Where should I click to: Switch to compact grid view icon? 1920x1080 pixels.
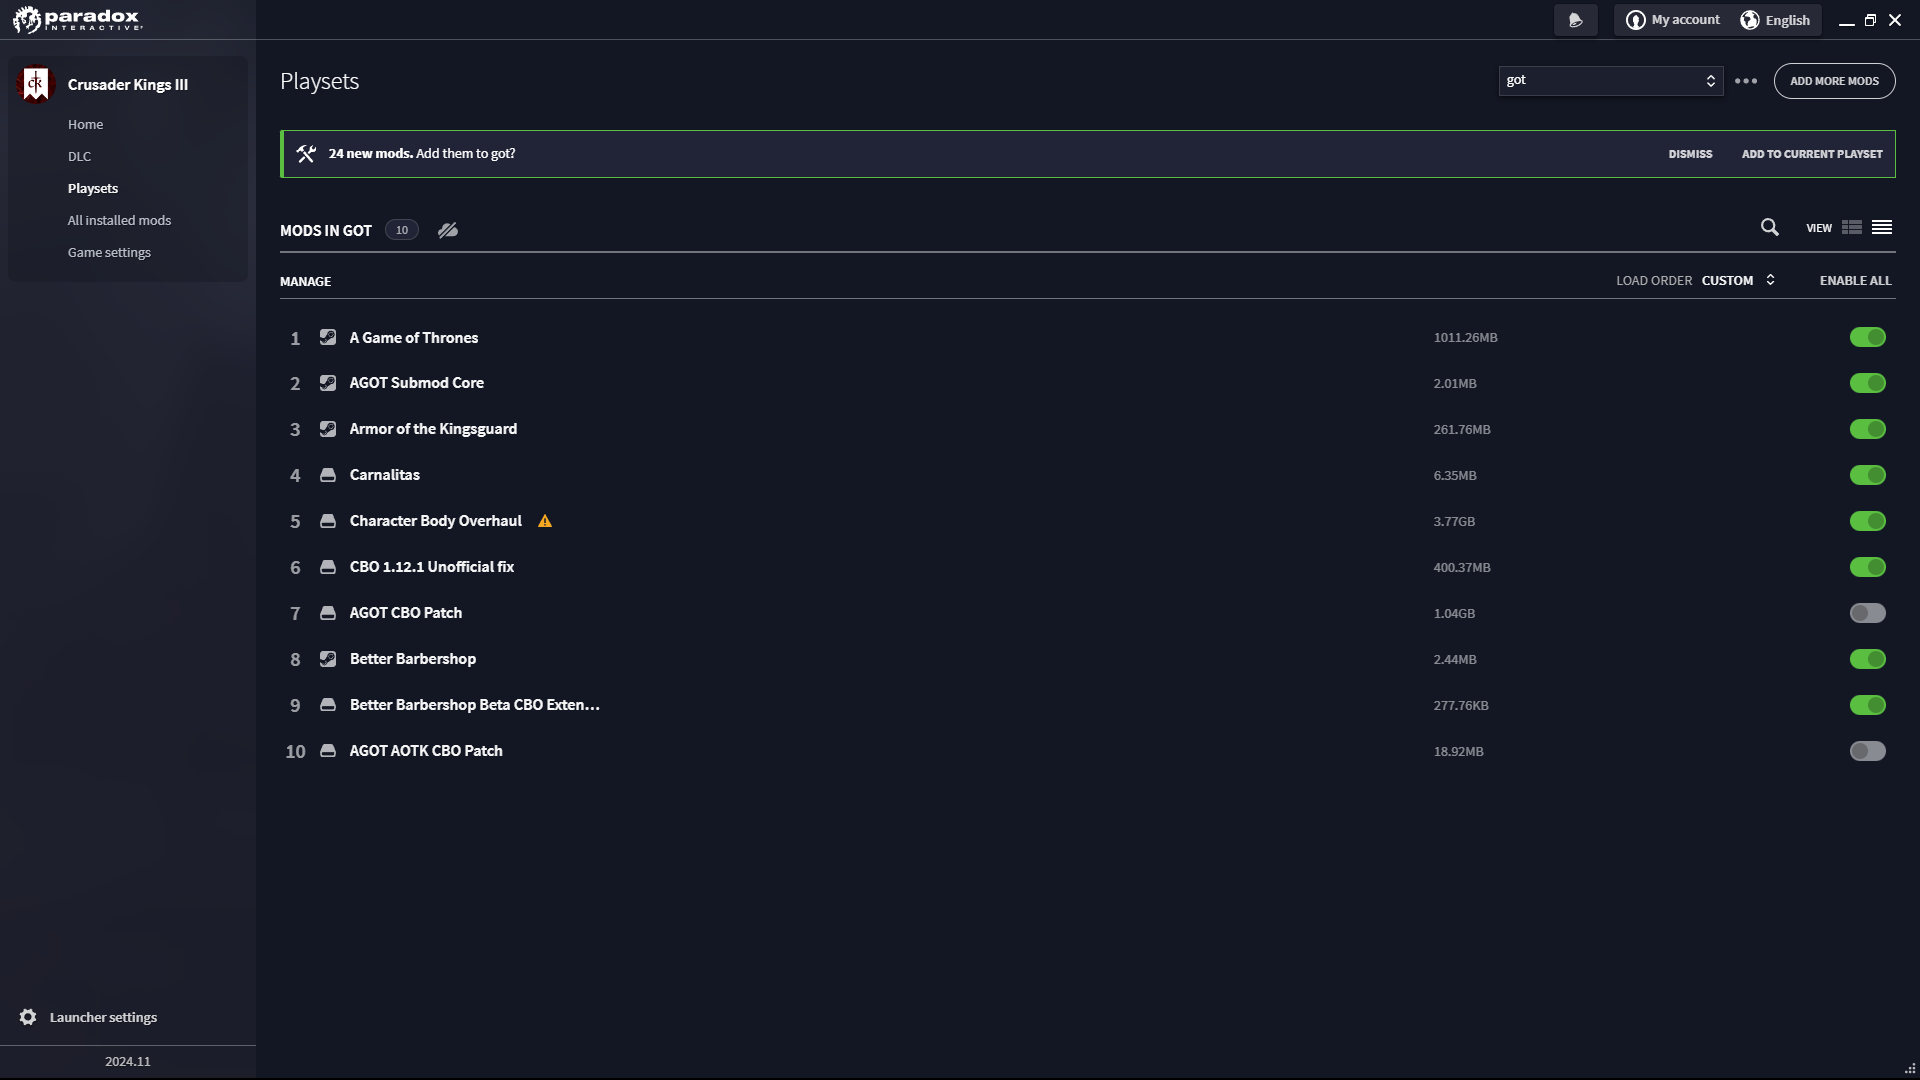[x=1852, y=228]
